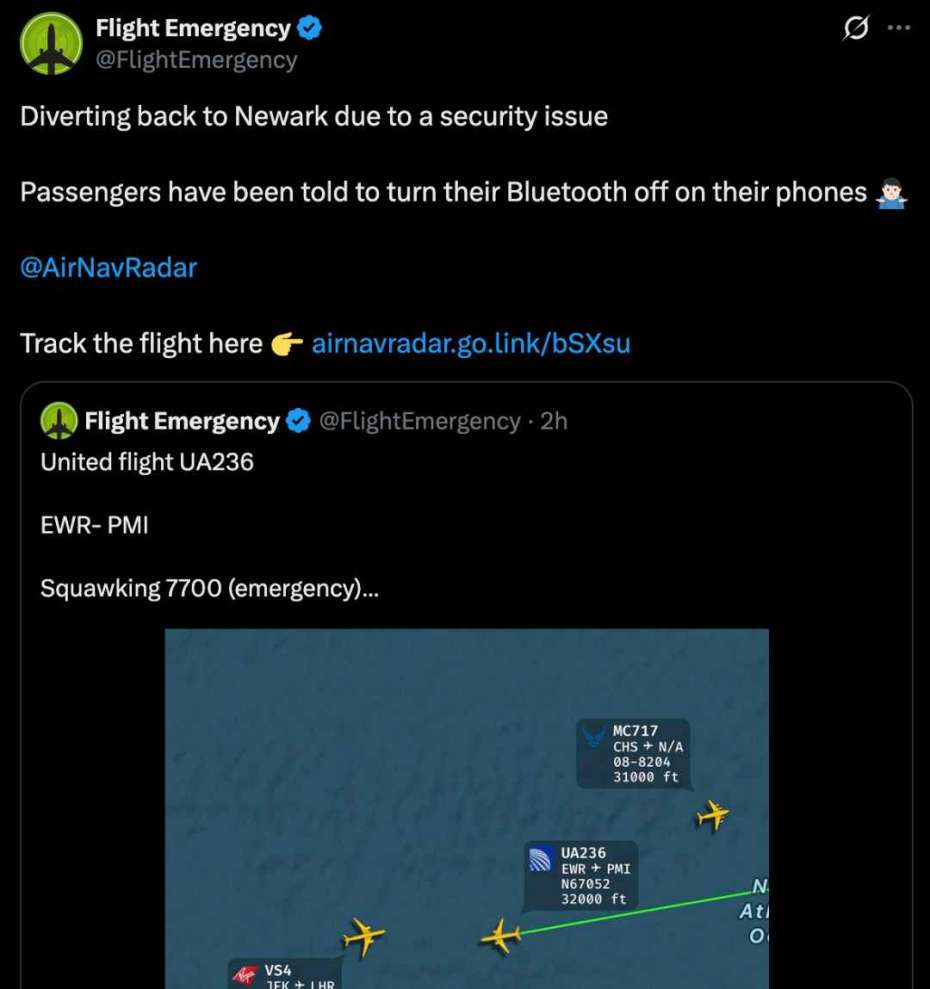Open the airnavradar.go.link/bSXsu link
This screenshot has width=930, height=989.
[471, 343]
